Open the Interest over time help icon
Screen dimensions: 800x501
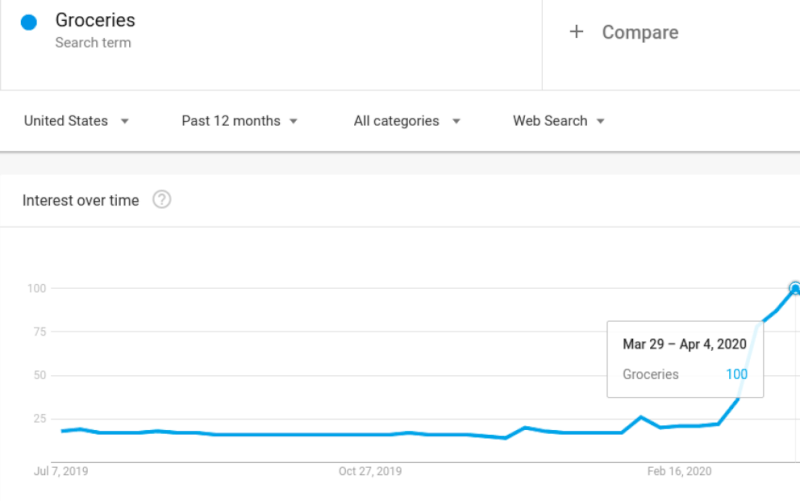162,199
